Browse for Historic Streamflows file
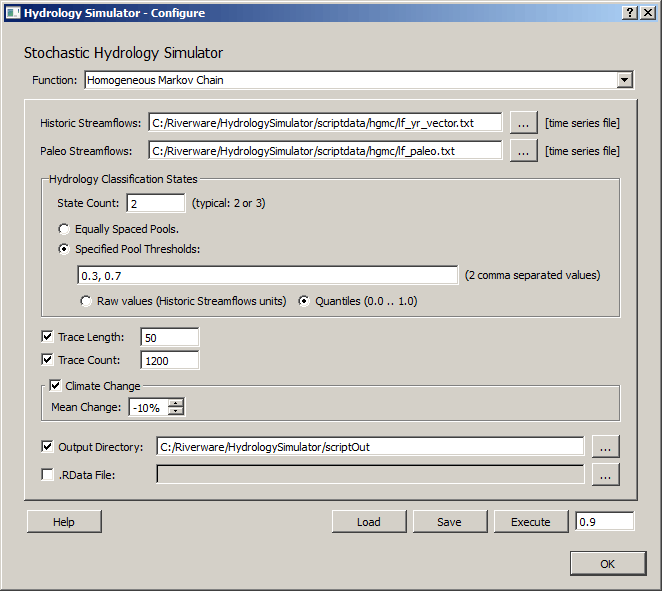The height and width of the screenshot is (591, 662). click(524, 123)
